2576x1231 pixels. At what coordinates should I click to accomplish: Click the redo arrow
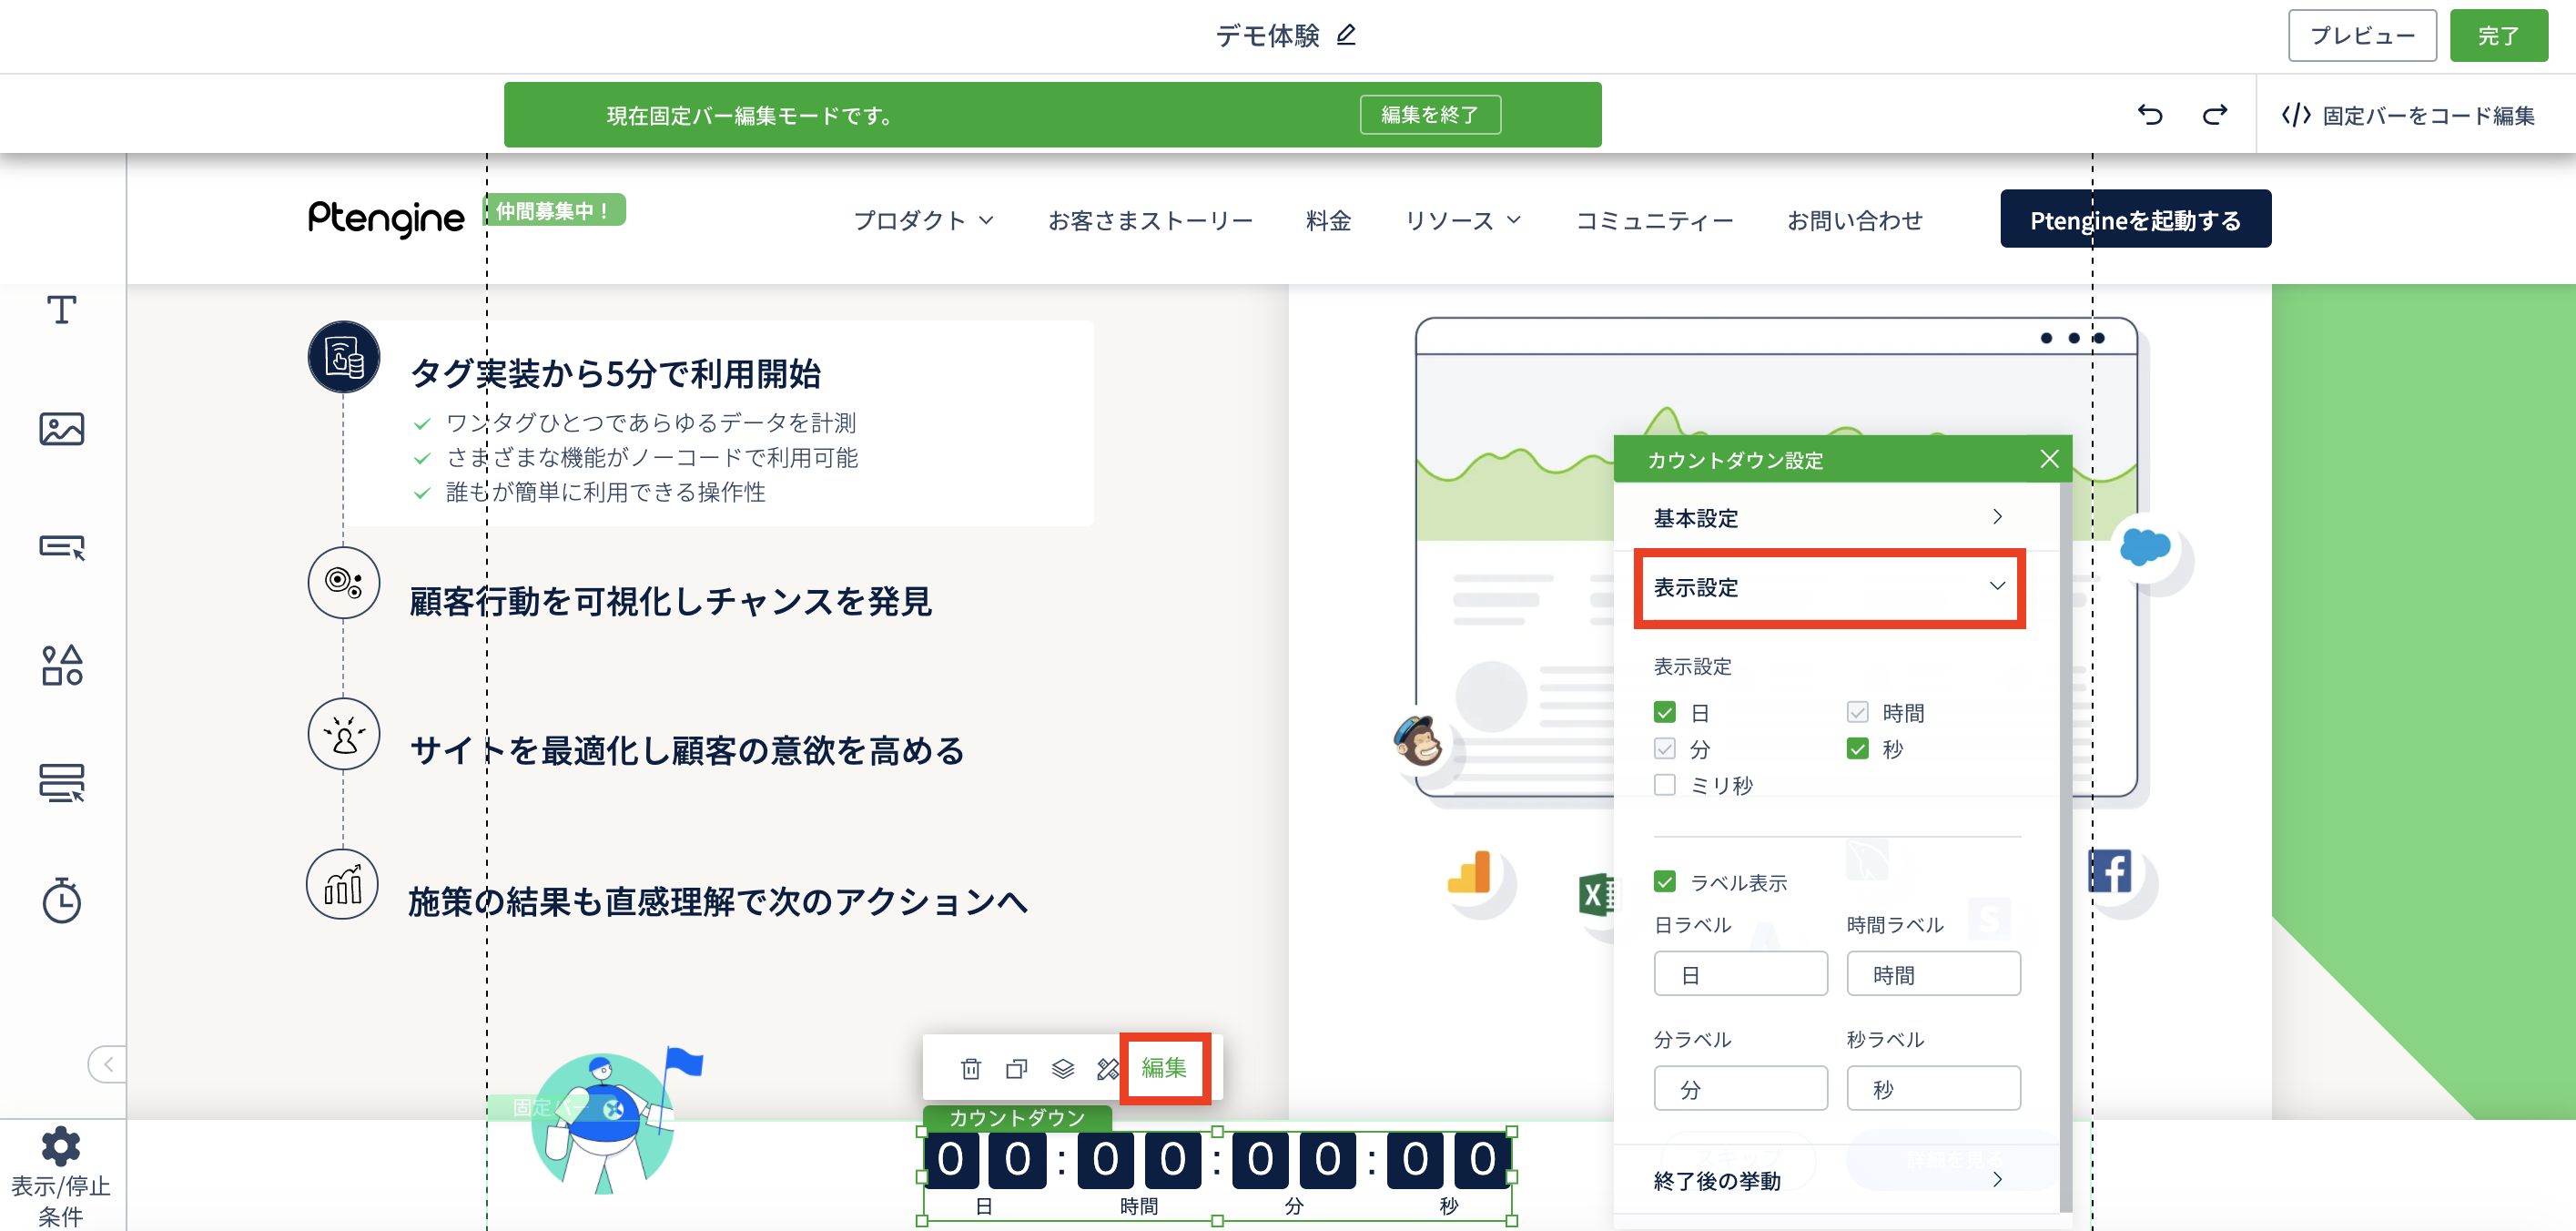tap(2215, 115)
